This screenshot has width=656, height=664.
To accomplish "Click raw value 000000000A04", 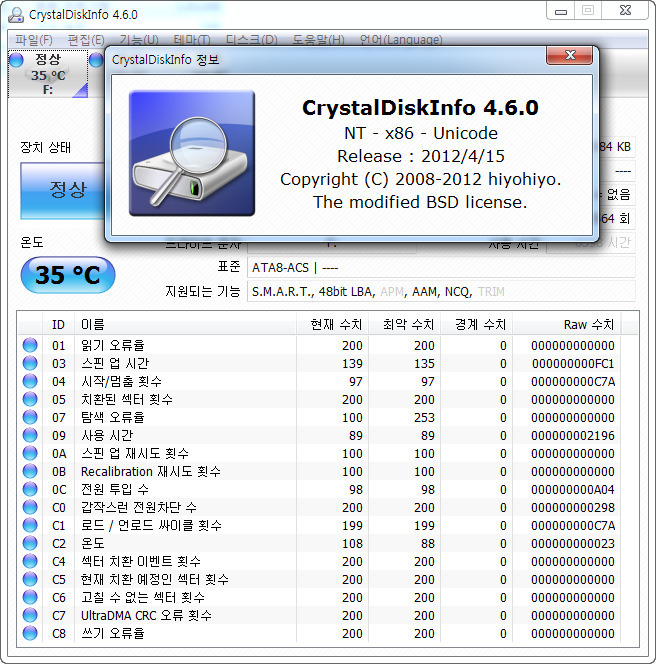I will 573,490.
